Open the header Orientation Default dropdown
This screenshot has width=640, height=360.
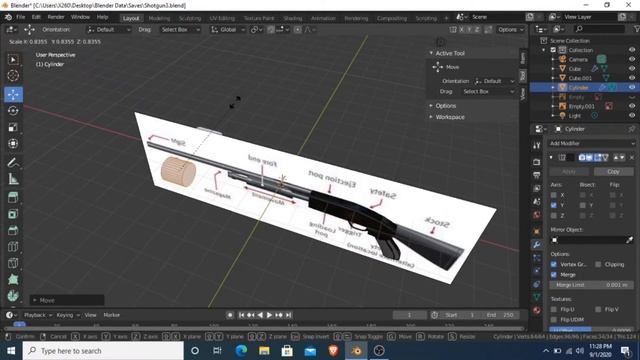point(109,29)
